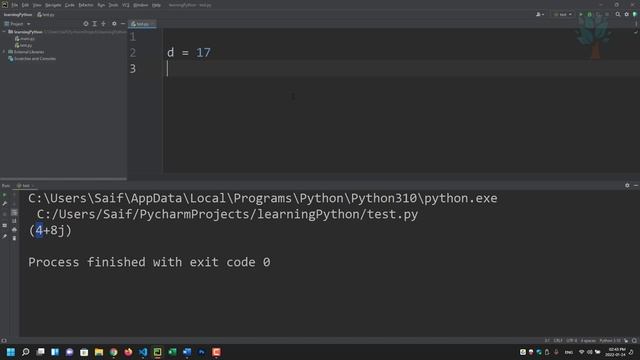640x360 pixels.
Task: Click Collapse All icon in Project panel
Action: point(104,24)
